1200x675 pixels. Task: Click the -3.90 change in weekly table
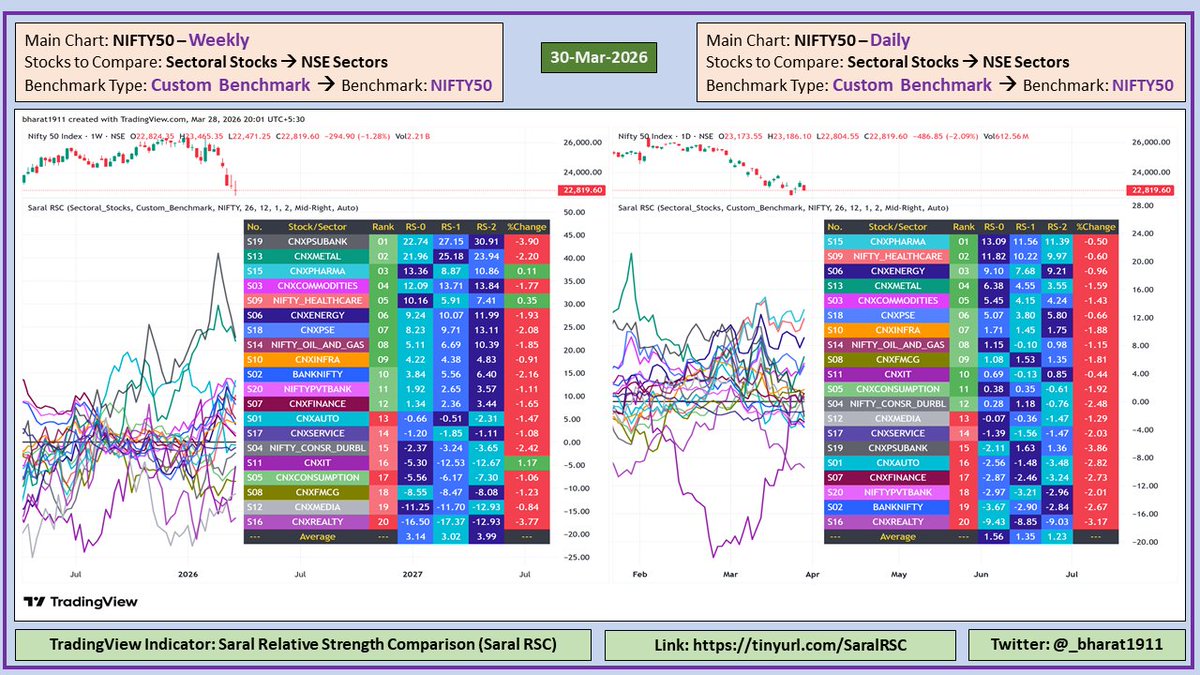click(x=525, y=241)
